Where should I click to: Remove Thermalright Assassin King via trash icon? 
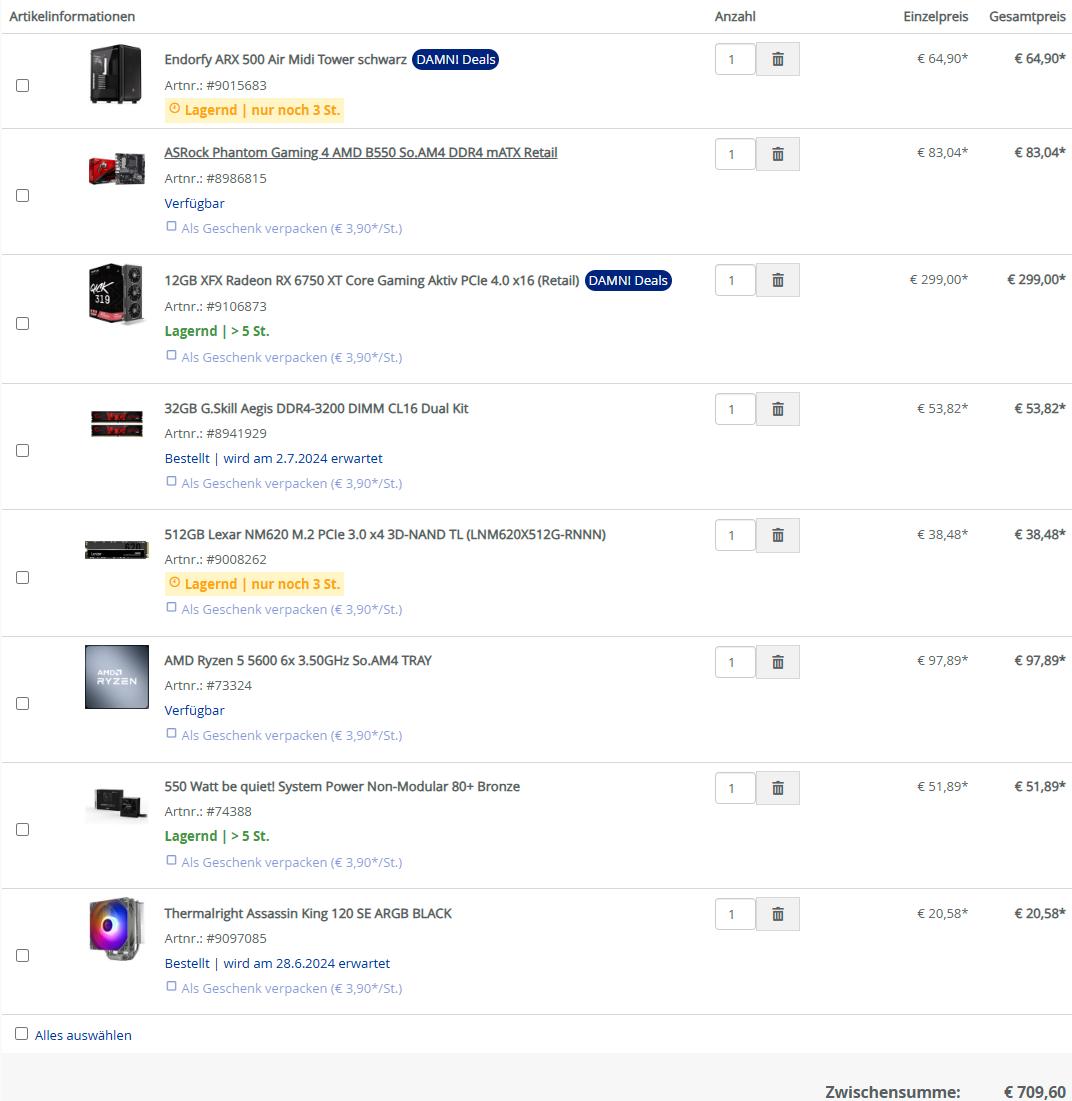pyautogui.click(x=778, y=914)
